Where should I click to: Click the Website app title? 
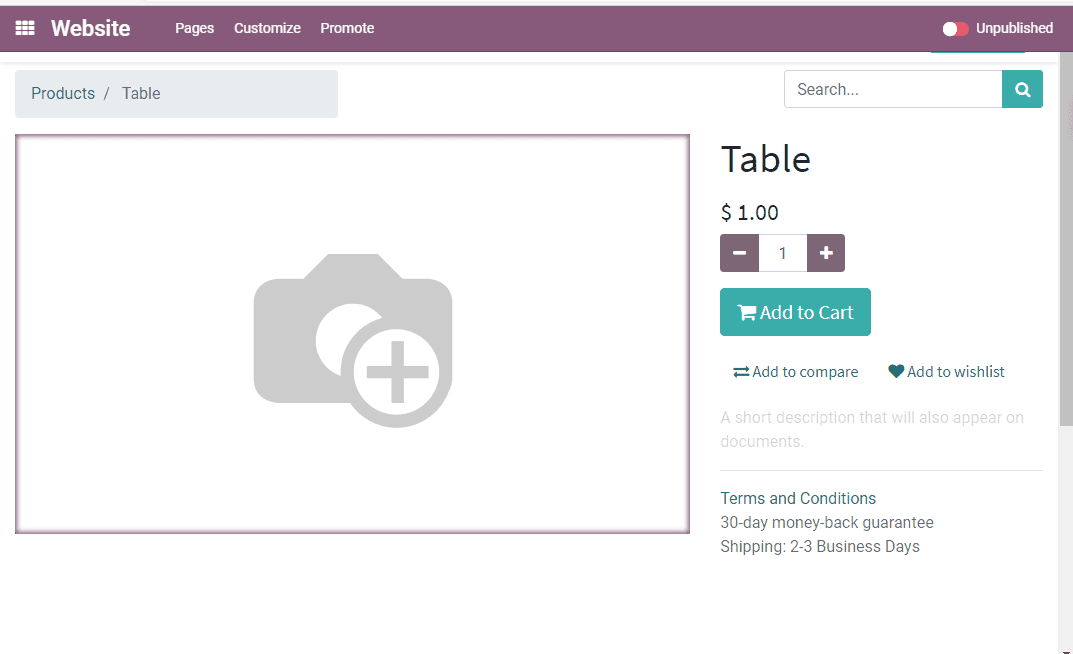tap(90, 28)
